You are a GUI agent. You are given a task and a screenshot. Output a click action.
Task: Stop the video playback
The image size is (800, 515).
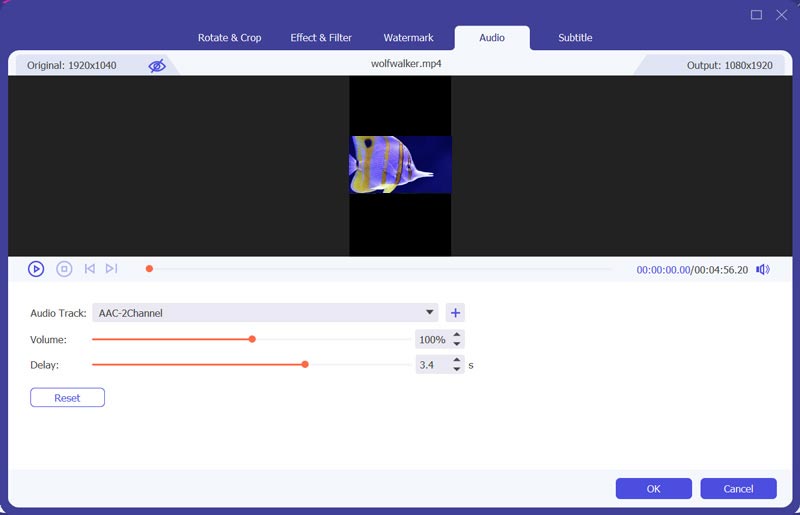pyautogui.click(x=64, y=269)
